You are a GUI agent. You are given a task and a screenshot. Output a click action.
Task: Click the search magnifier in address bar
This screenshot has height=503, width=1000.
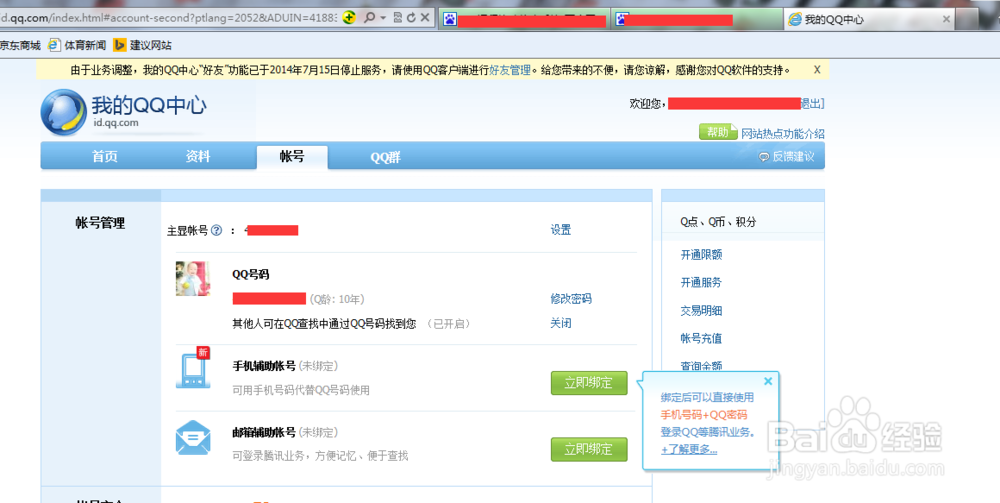pos(369,18)
